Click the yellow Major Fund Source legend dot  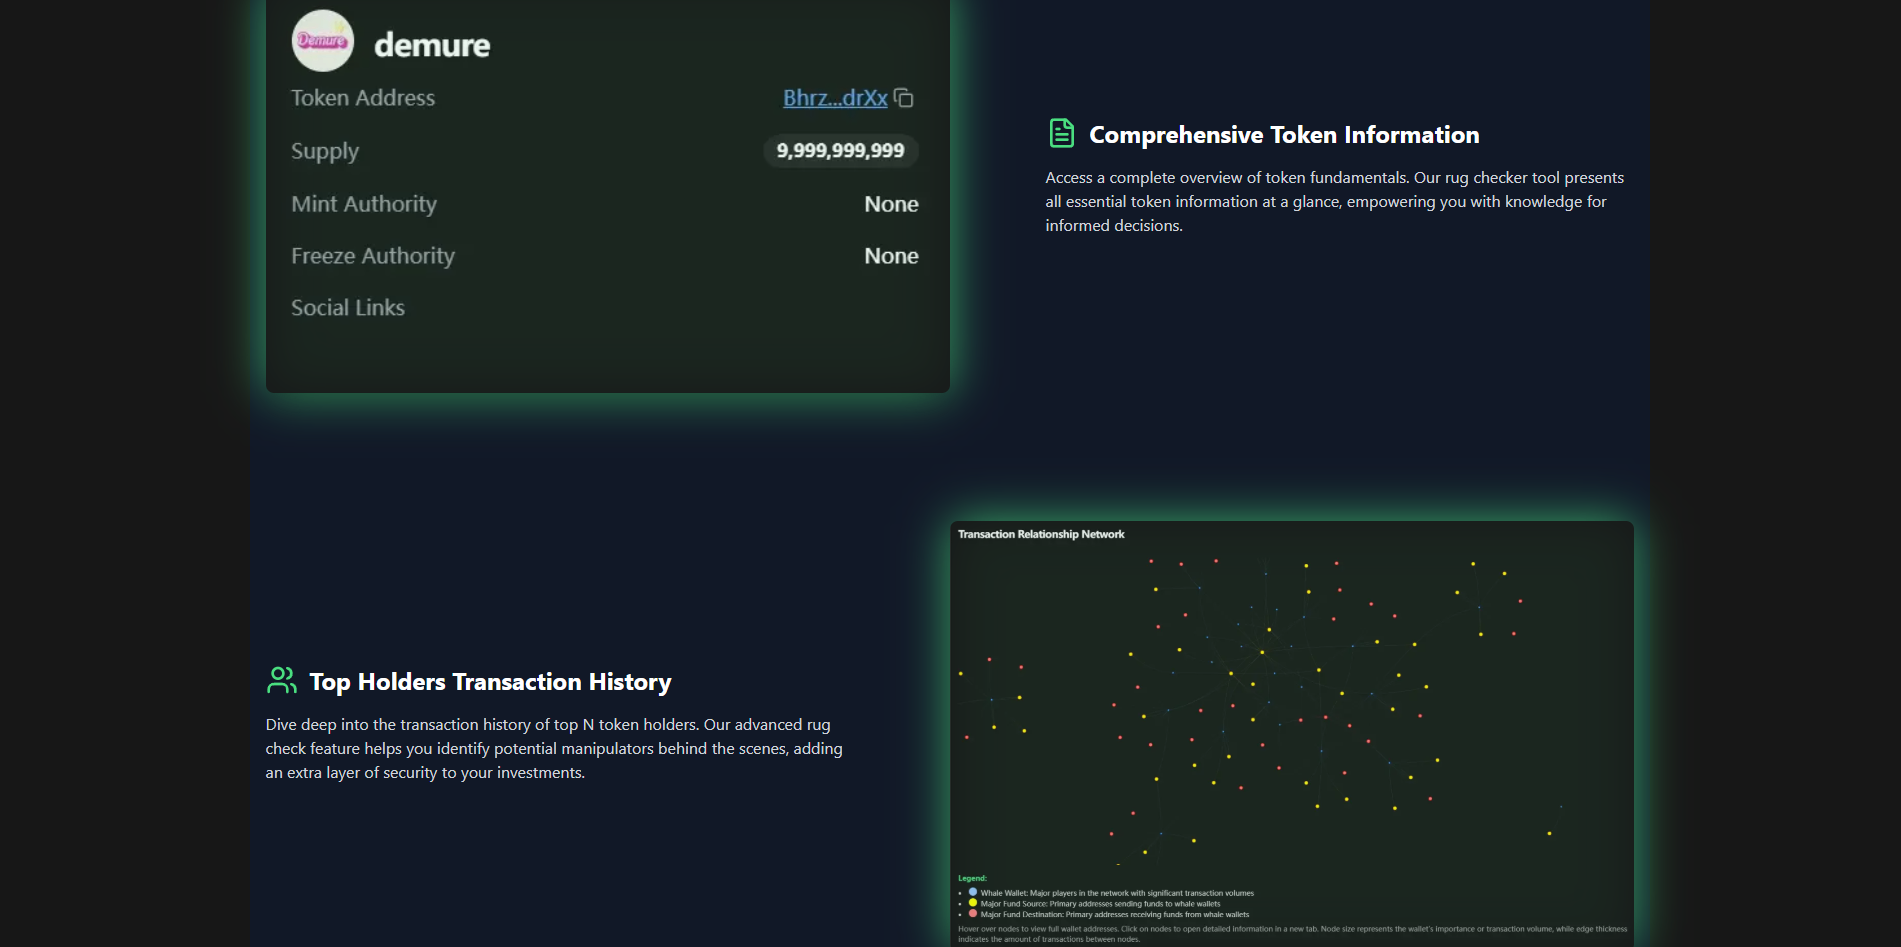click(x=973, y=903)
